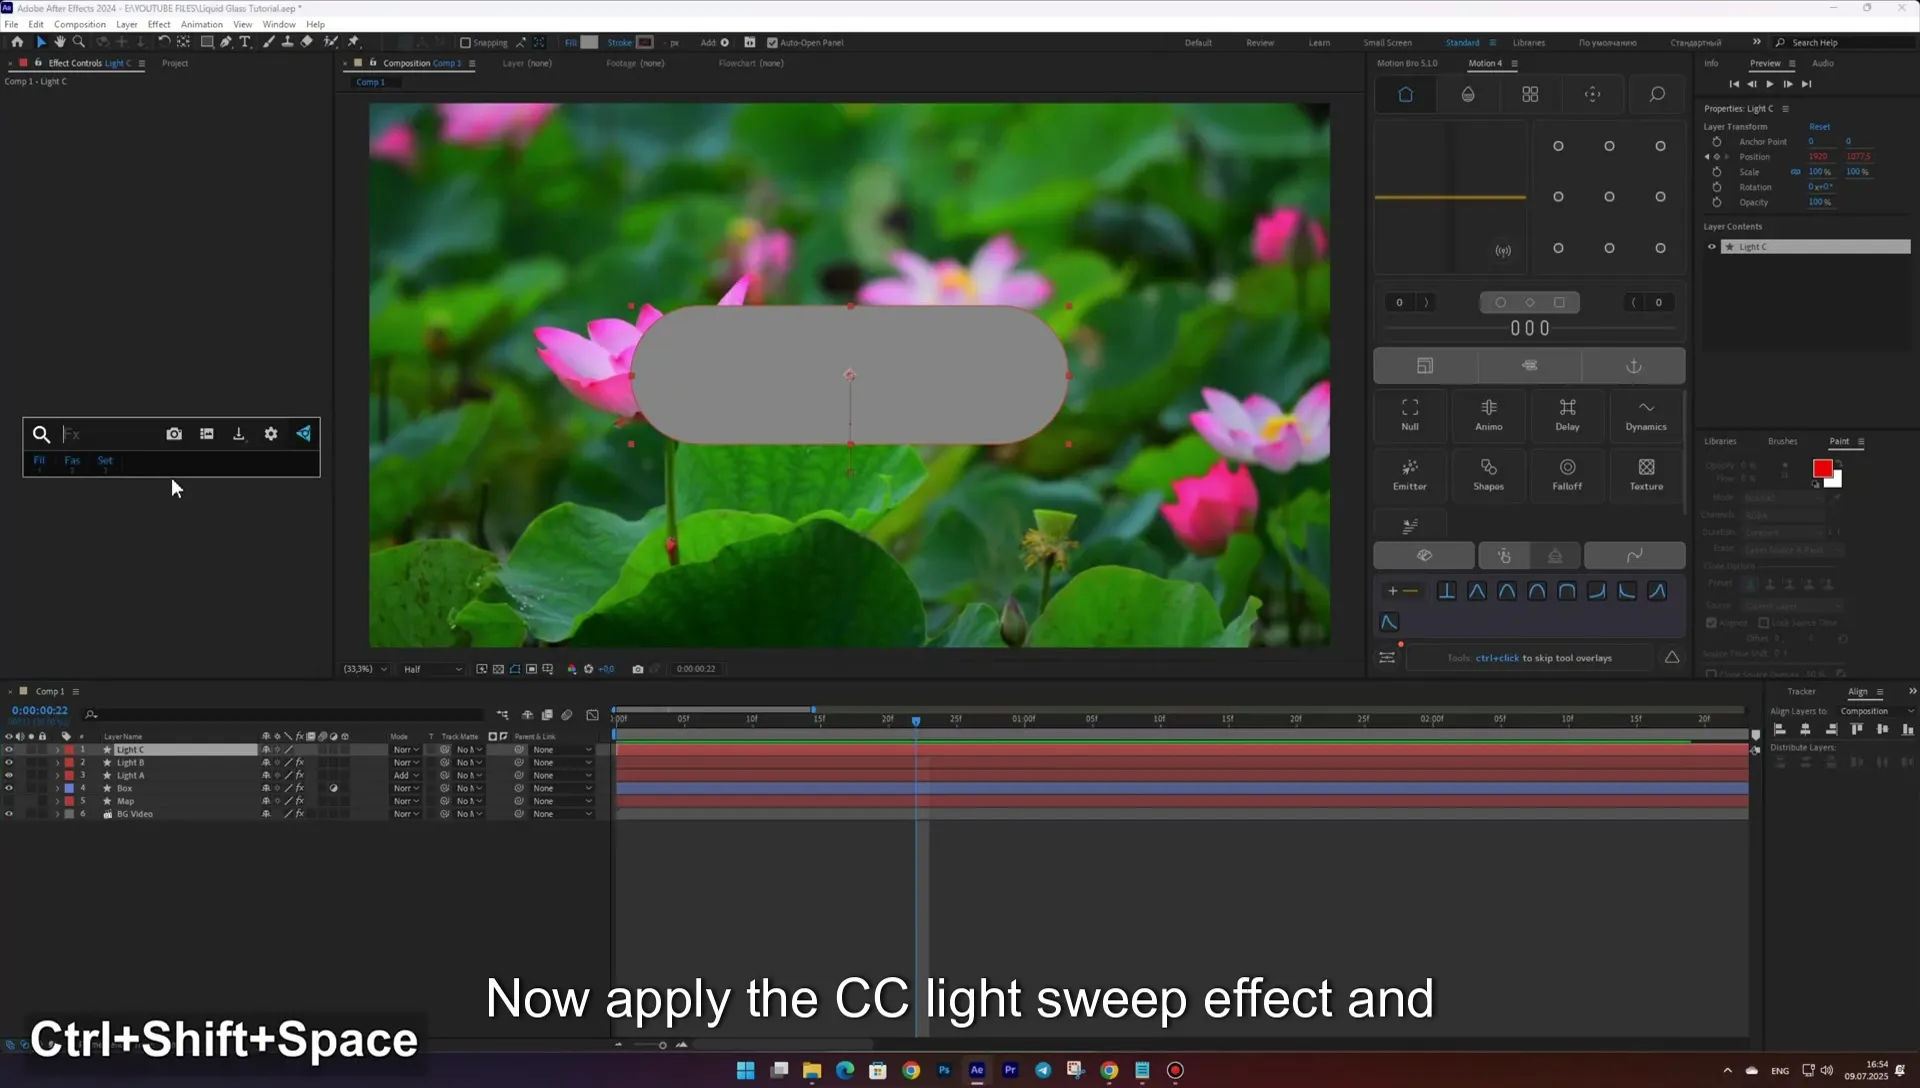Switch to the Audio tab
Viewport: 1920px width, 1088px height.
click(1823, 63)
